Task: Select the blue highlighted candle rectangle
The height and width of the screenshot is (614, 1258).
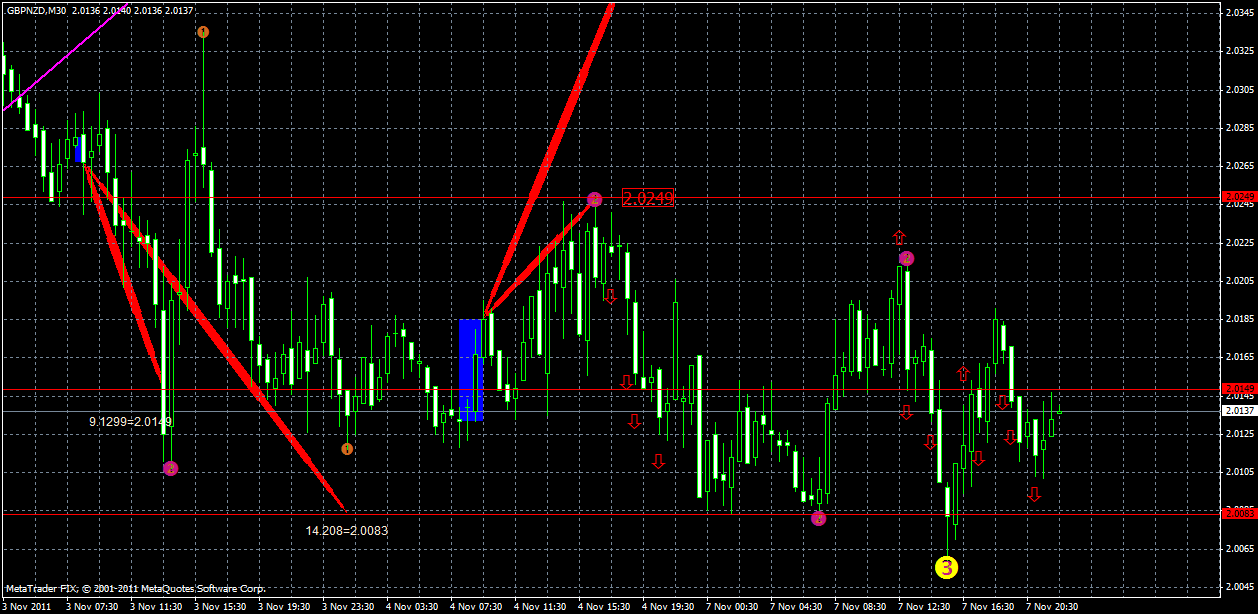Action: 472,368
